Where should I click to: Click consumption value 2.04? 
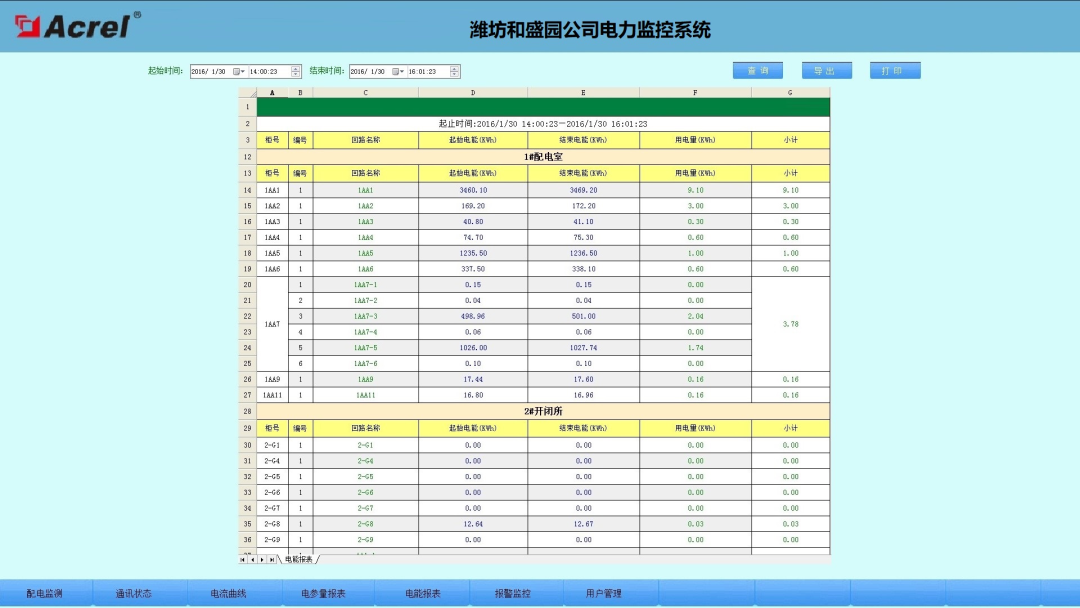[x=695, y=317]
